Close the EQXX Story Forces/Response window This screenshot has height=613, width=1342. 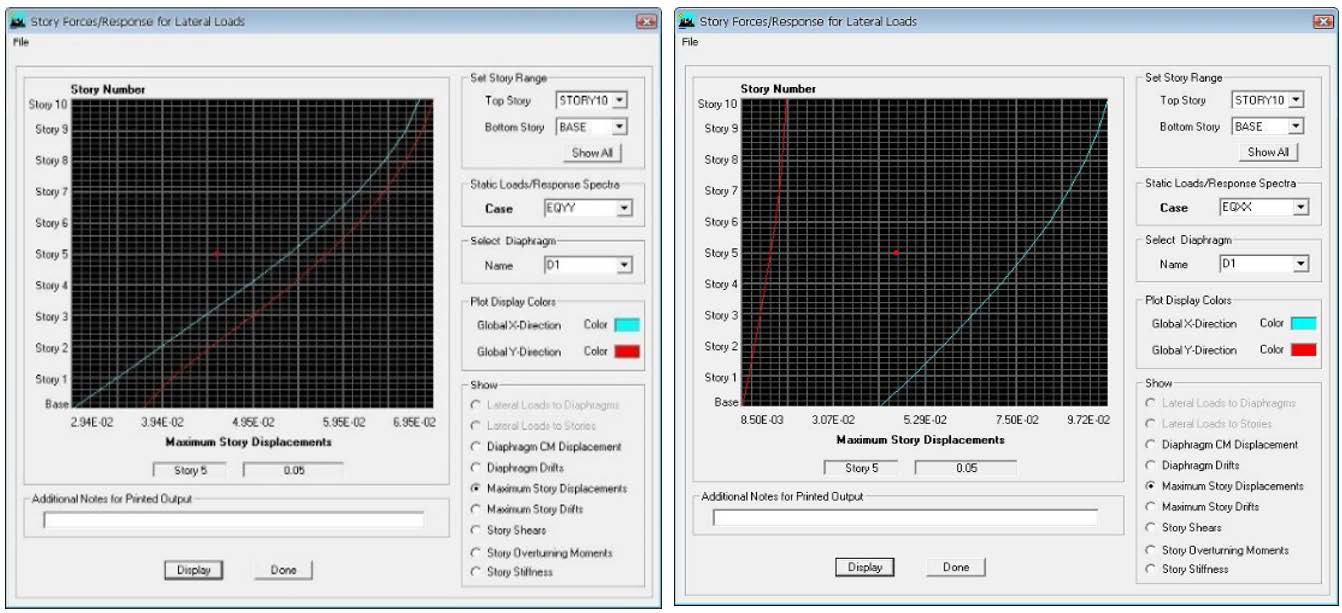(1323, 21)
